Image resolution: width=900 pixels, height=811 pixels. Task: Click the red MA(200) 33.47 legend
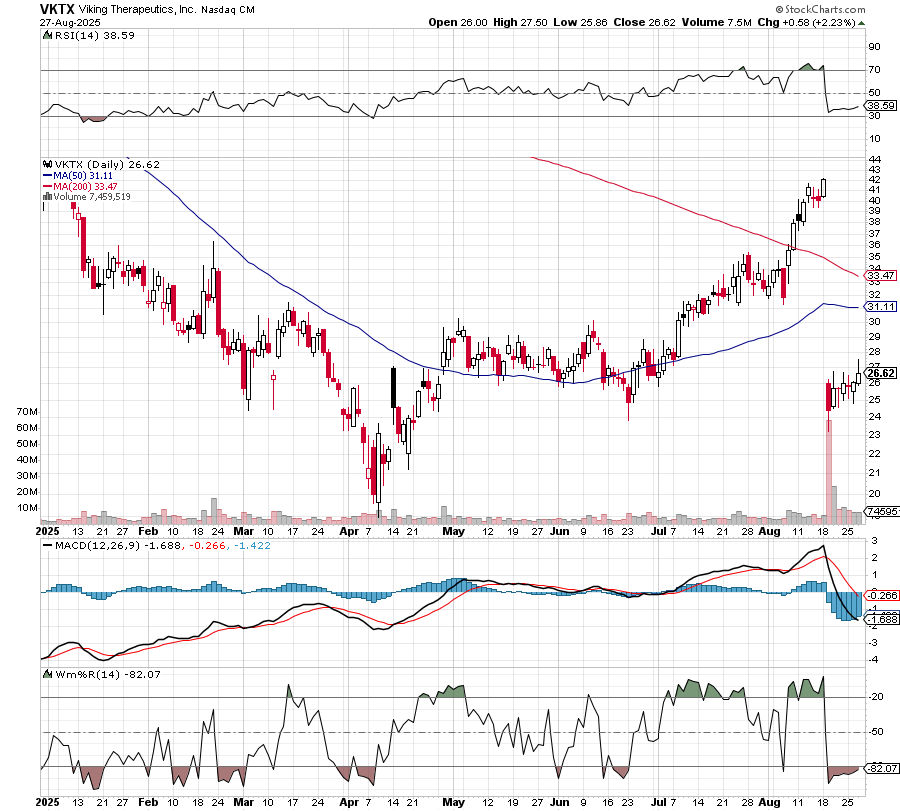(x=80, y=187)
